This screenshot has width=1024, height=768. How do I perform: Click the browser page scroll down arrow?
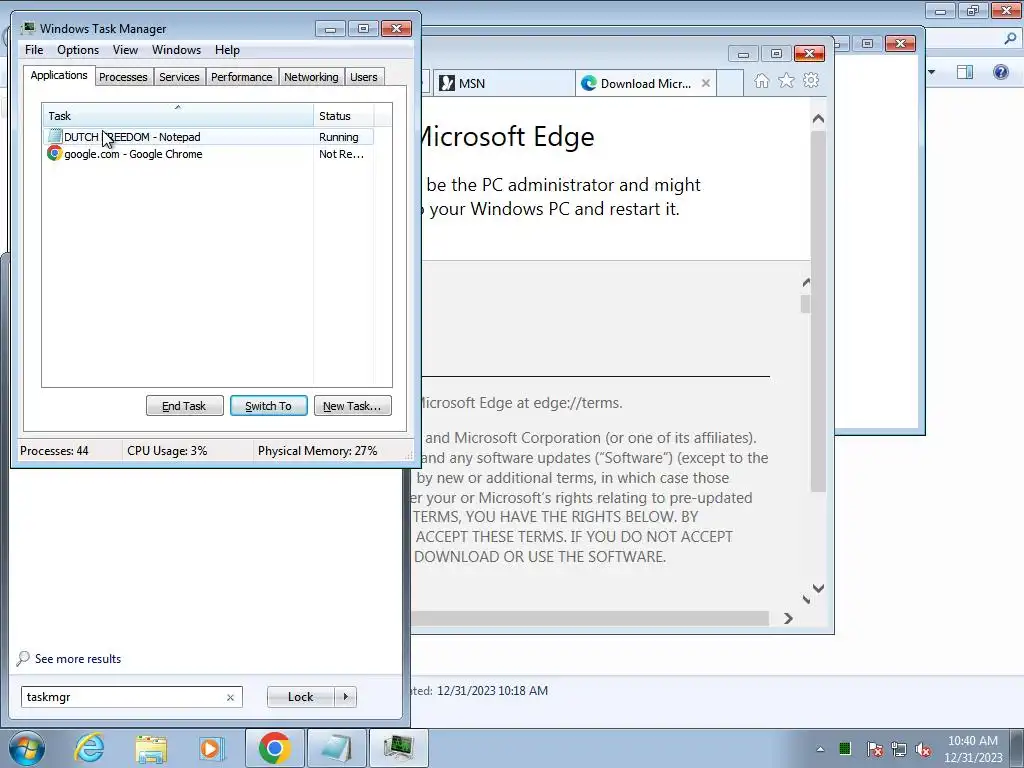pyautogui.click(x=818, y=588)
